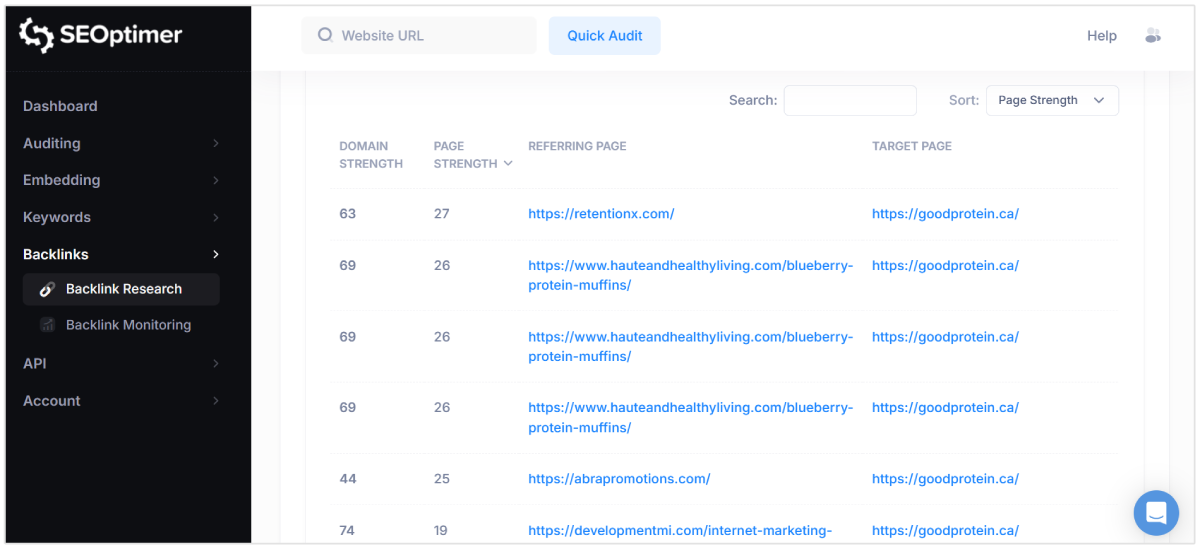1200x549 pixels.
Task: Expand the Embedding sidebar section
Action: (120, 180)
